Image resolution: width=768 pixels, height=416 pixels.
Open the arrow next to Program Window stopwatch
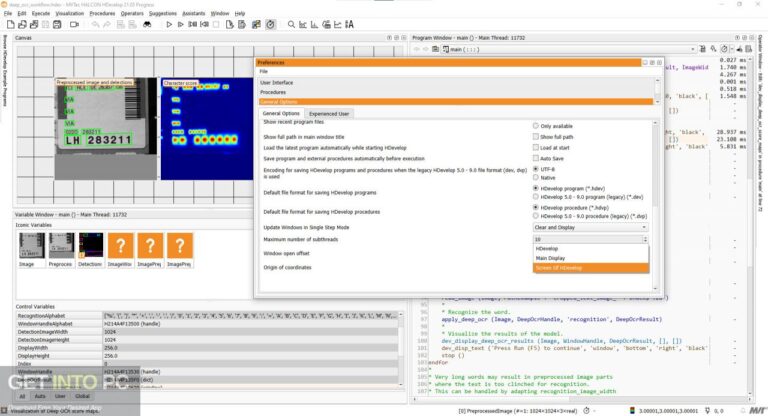coord(731,49)
